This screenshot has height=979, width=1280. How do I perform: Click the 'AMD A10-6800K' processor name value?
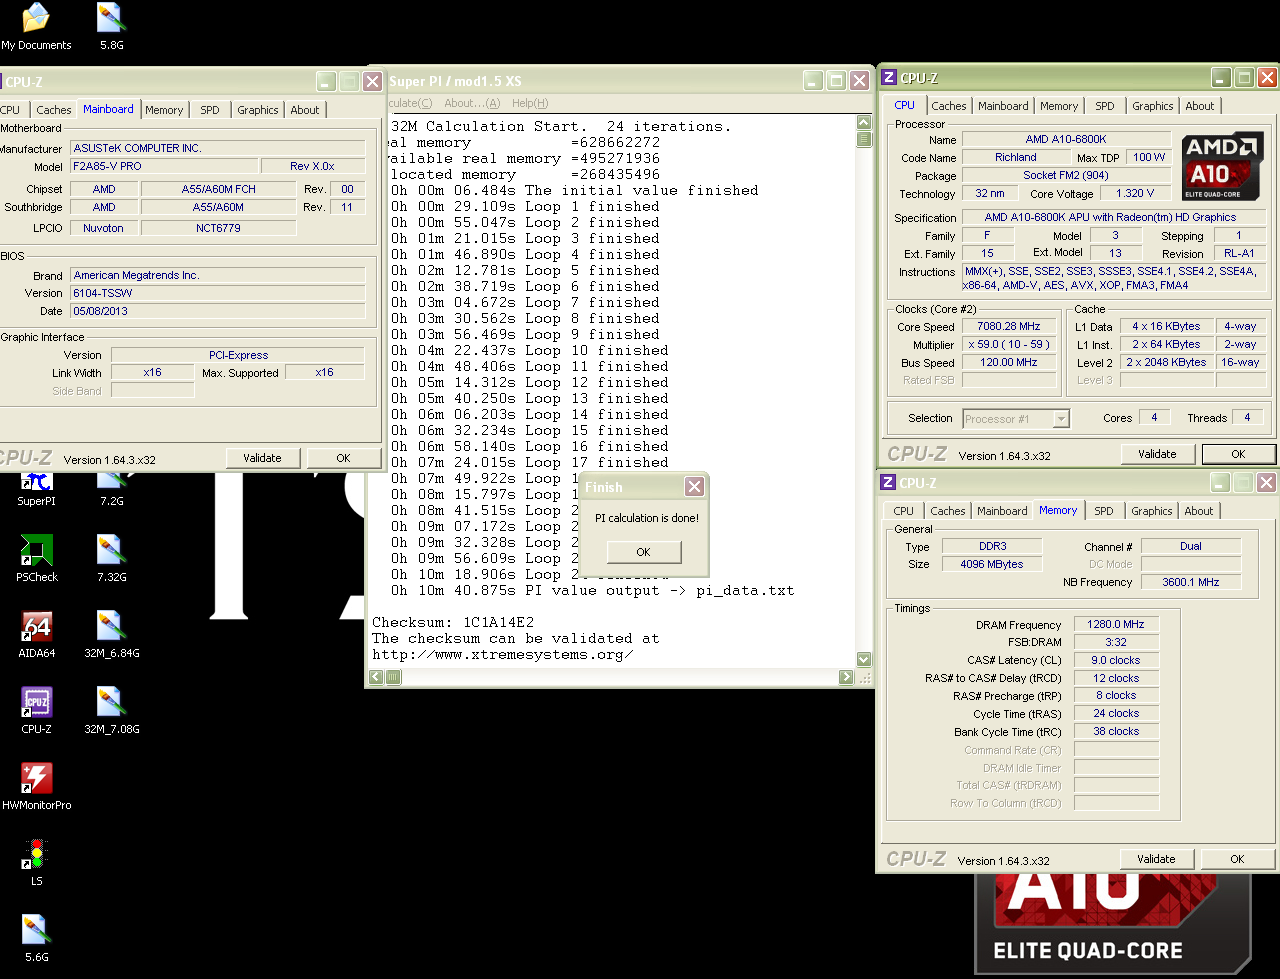point(1066,140)
